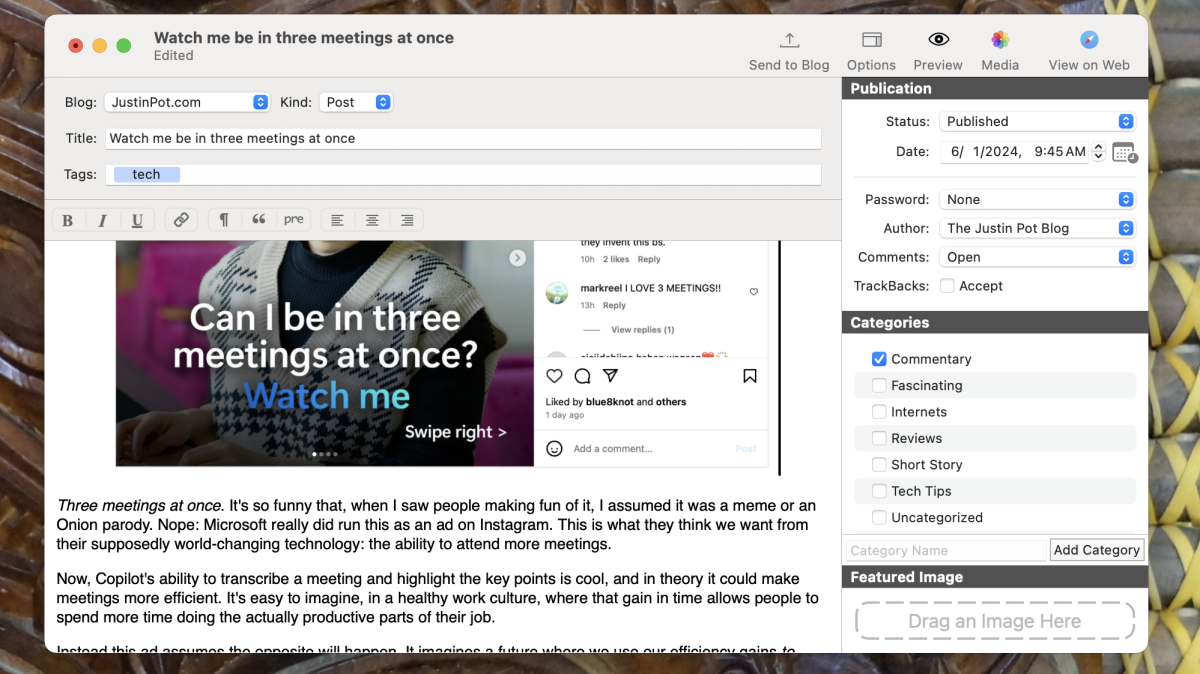Viewport: 1200px width, 674px height.
Task: Open the Options panel icon
Action: (x=871, y=40)
